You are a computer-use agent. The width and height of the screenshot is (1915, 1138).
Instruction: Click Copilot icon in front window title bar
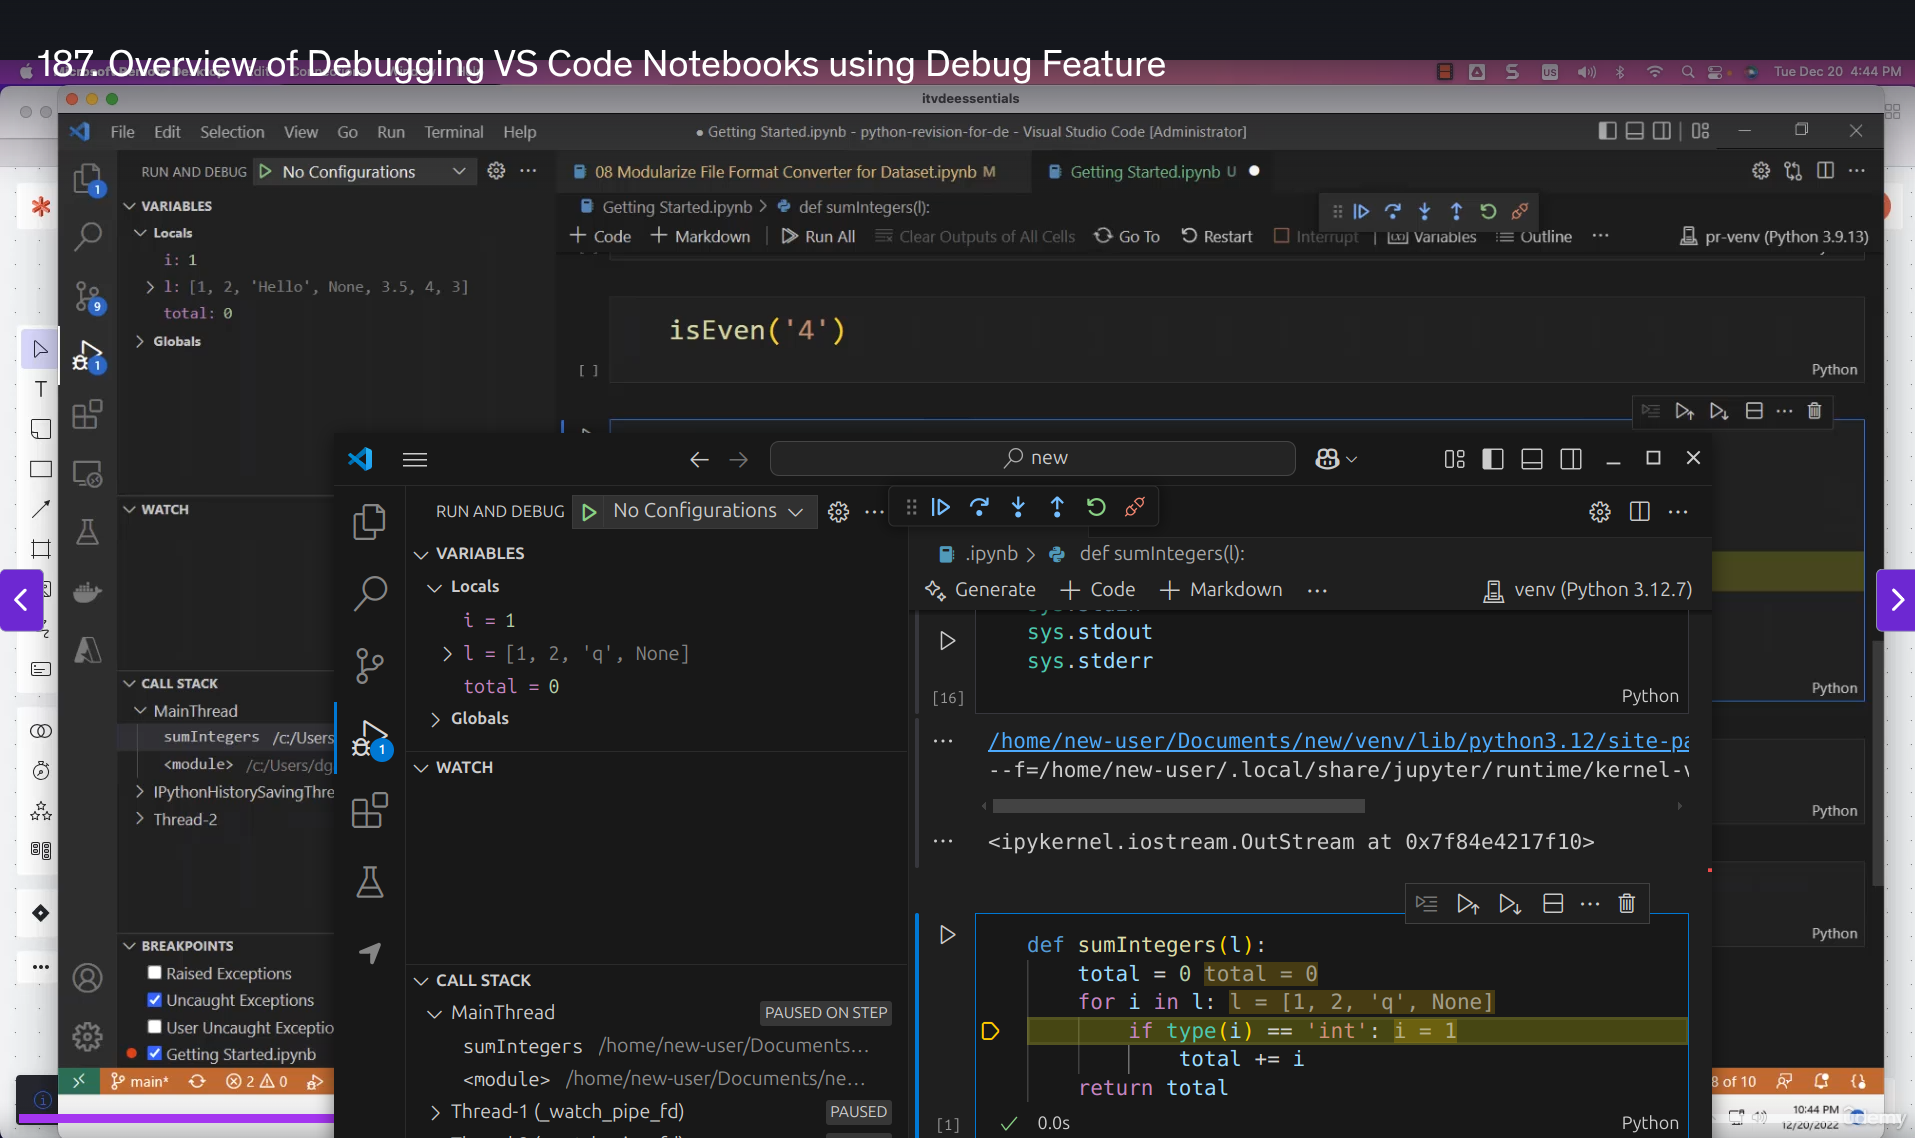tap(1327, 458)
